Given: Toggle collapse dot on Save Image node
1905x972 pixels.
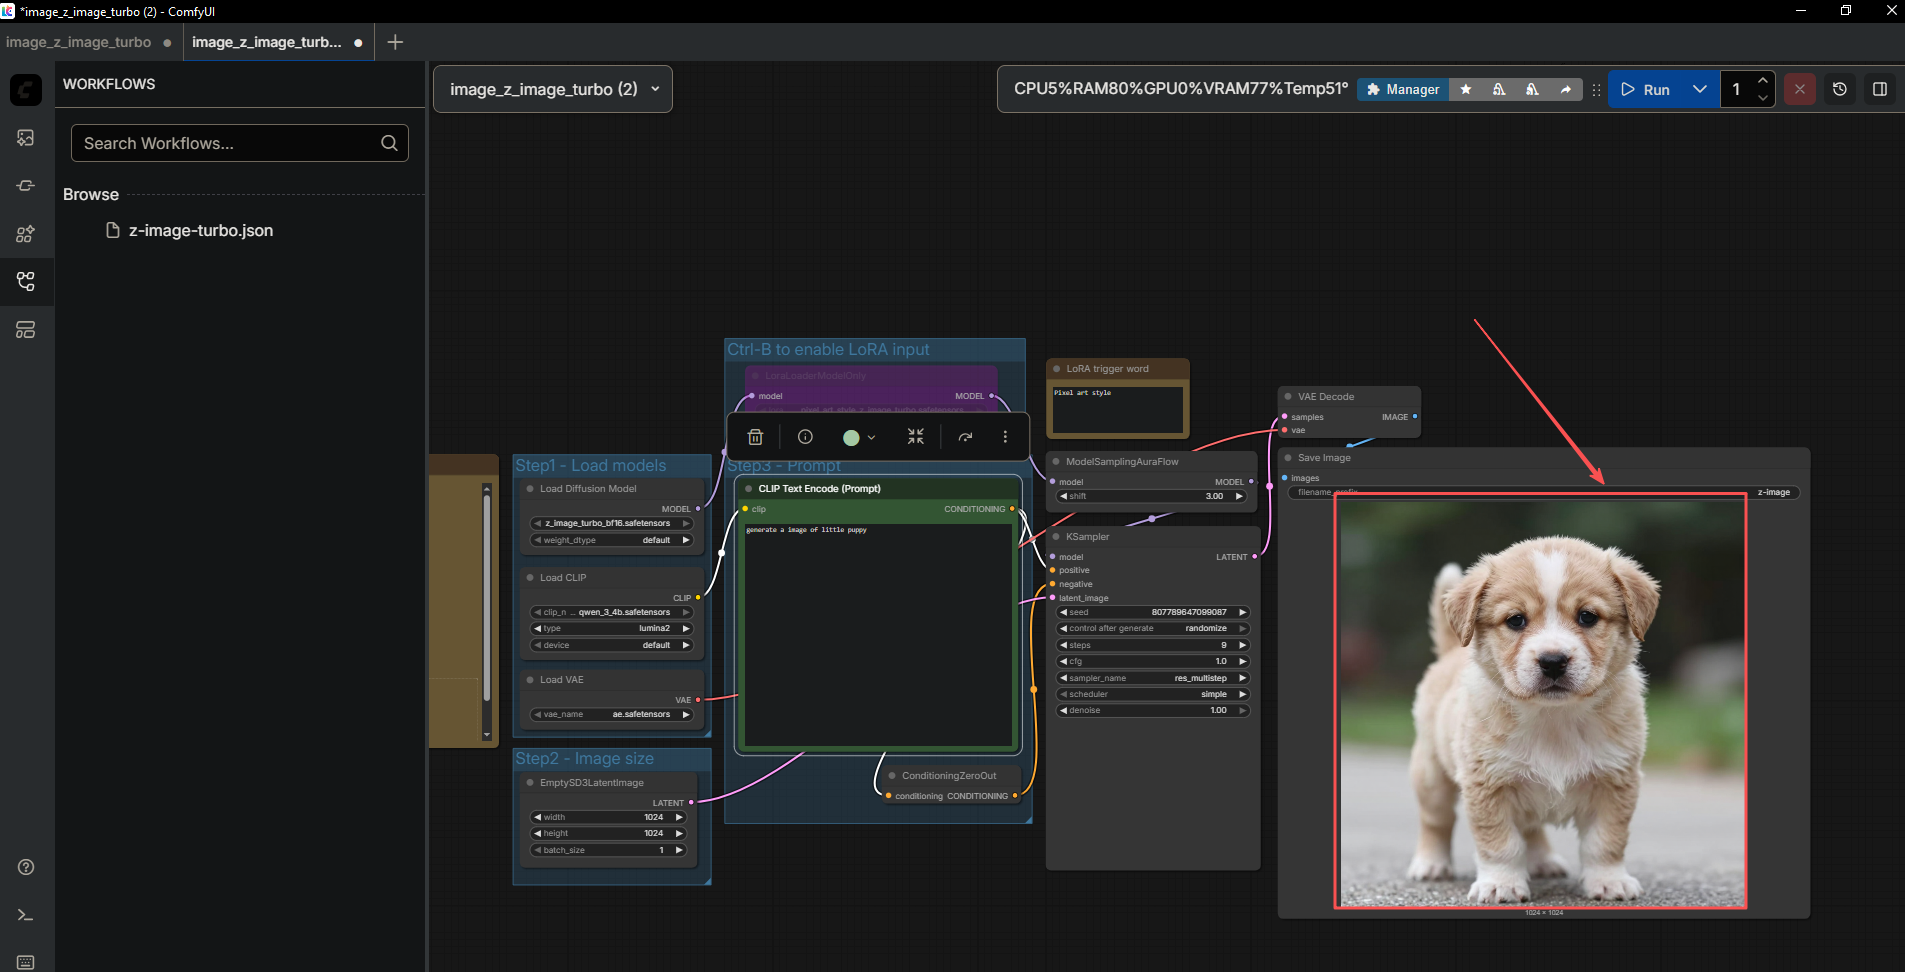Looking at the screenshot, I should pos(1288,458).
